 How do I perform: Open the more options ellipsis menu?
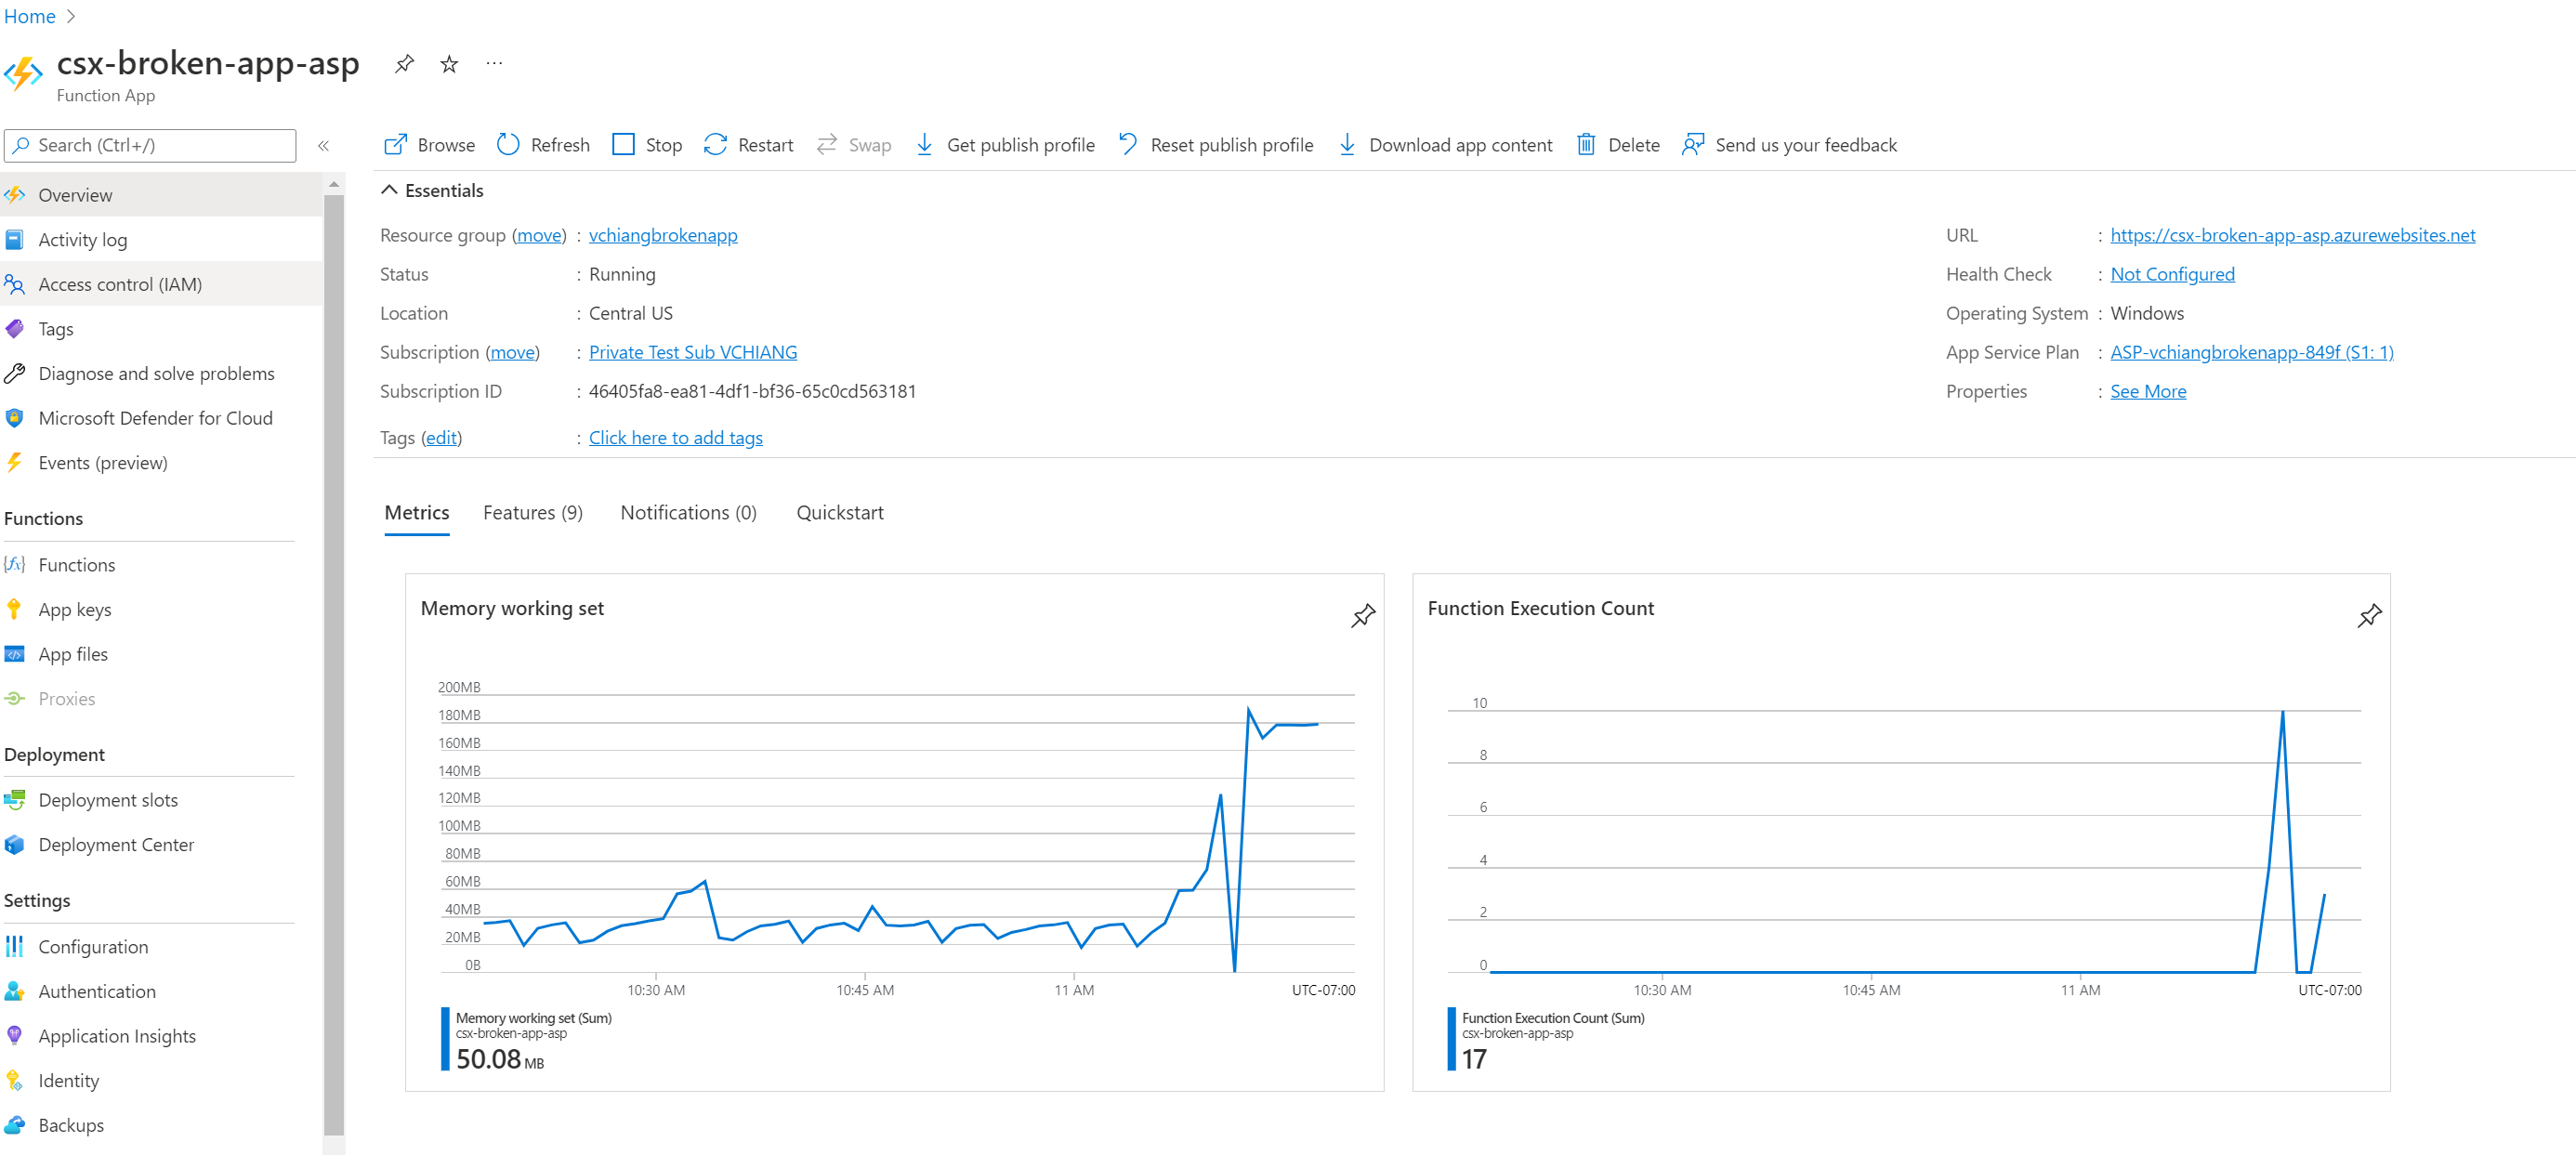pos(494,64)
